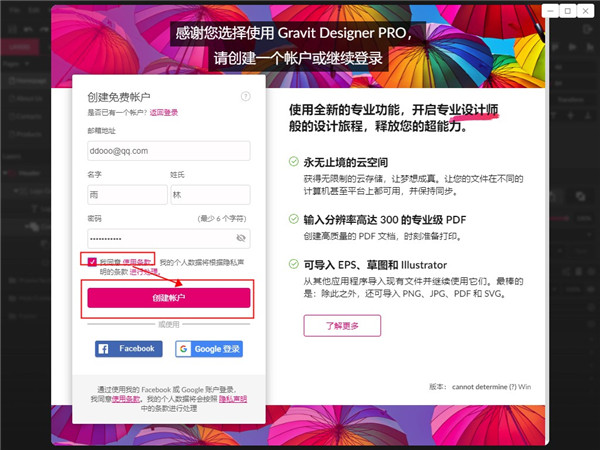600x450 pixels.
Task: Tick the 我同意 使用条款 checkbox
Action: pos(92,262)
